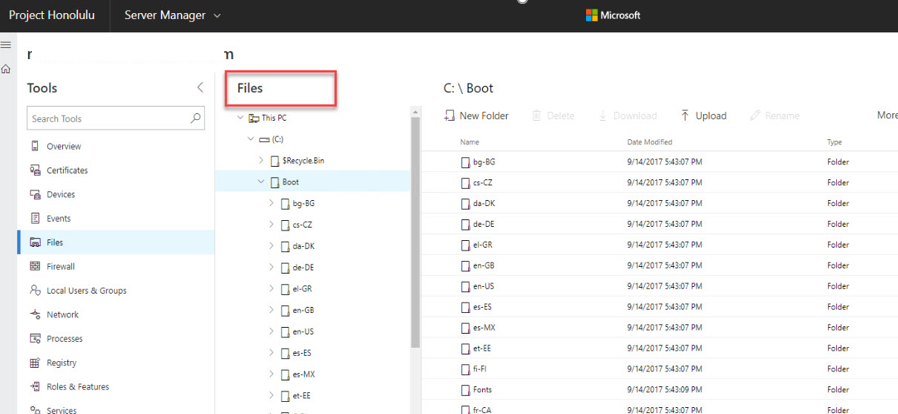The width and height of the screenshot is (898, 414).
Task: Click the Processes icon in Tools list
Action: point(35,338)
